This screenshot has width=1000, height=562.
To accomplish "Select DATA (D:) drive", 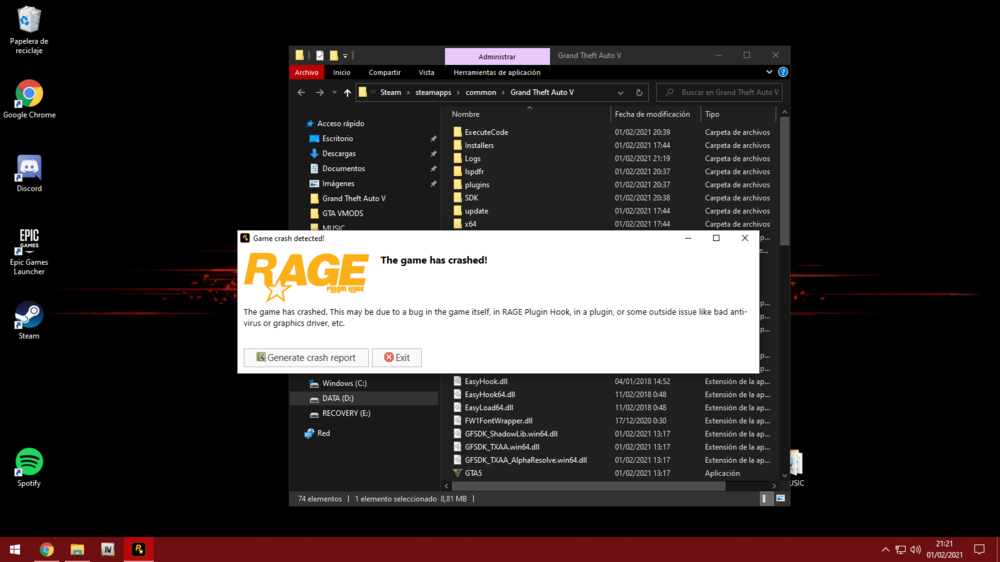I will (x=337, y=398).
